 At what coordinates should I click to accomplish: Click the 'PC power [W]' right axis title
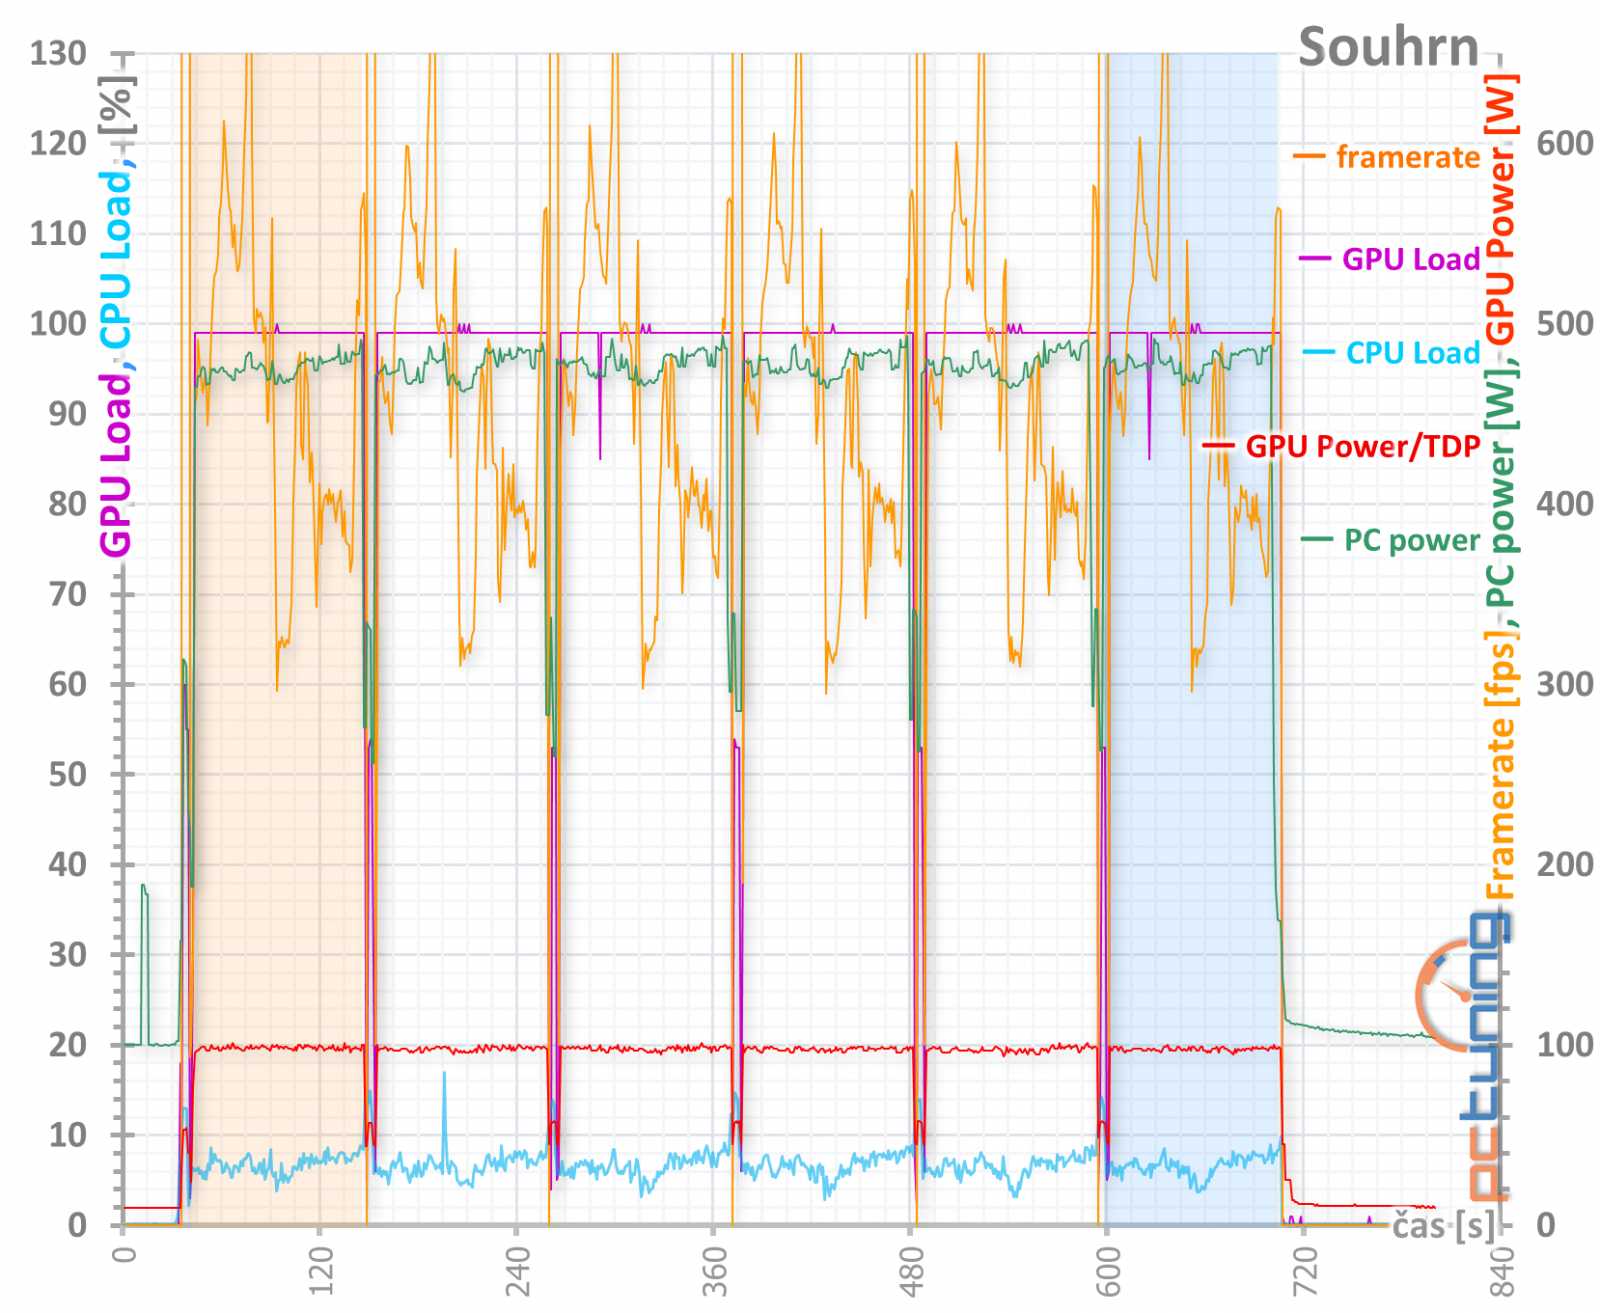tap(1500, 490)
